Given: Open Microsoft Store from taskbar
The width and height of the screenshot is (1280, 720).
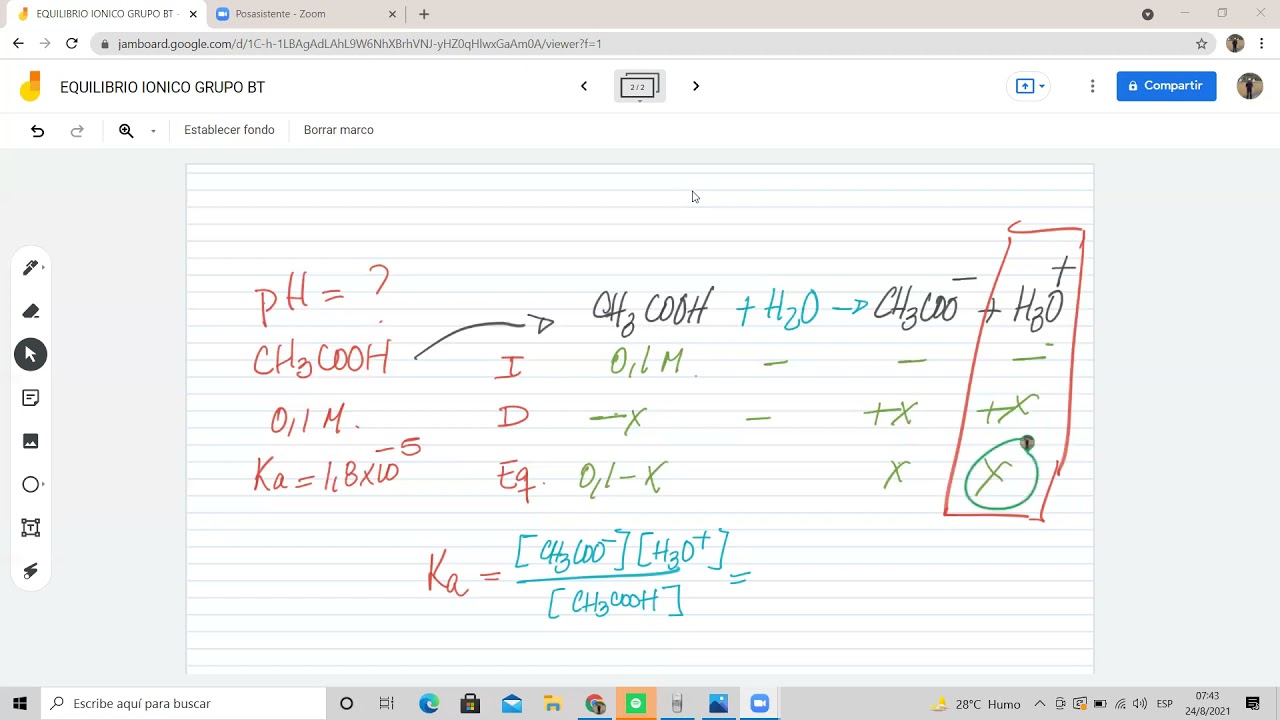Looking at the screenshot, I should pyautogui.click(x=470, y=704).
